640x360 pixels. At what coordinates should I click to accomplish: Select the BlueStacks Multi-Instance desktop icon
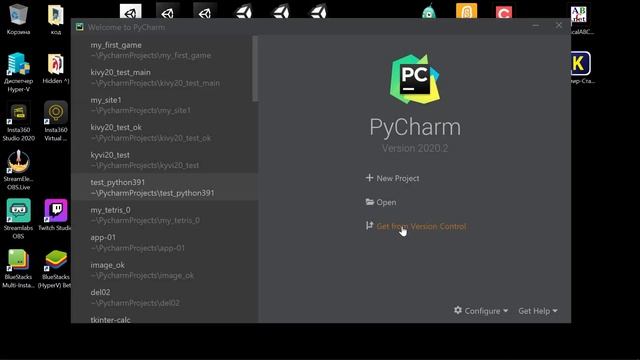coord(18,268)
